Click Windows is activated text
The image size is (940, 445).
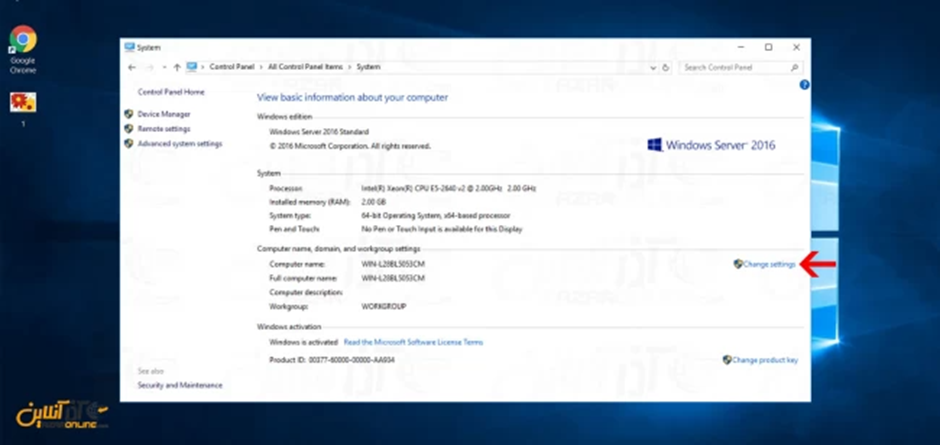(x=303, y=342)
